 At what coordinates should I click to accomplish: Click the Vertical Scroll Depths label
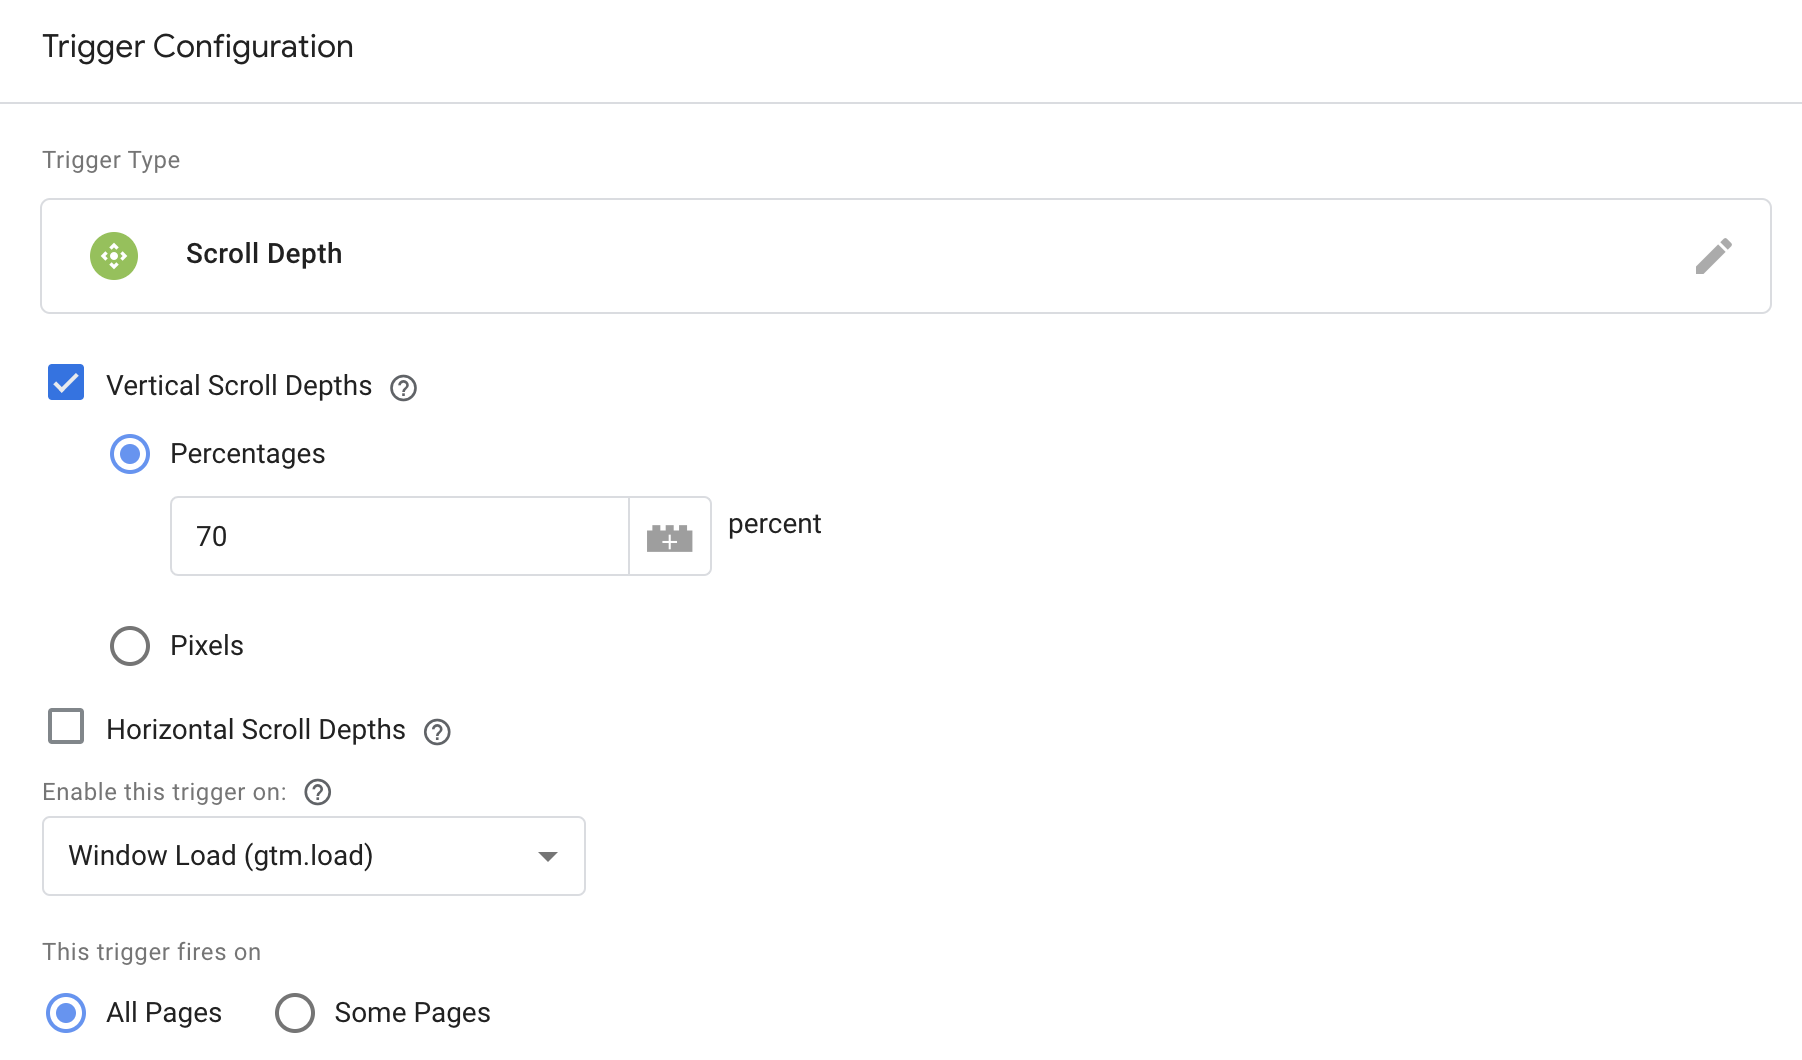pyautogui.click(x=239, y=386)
